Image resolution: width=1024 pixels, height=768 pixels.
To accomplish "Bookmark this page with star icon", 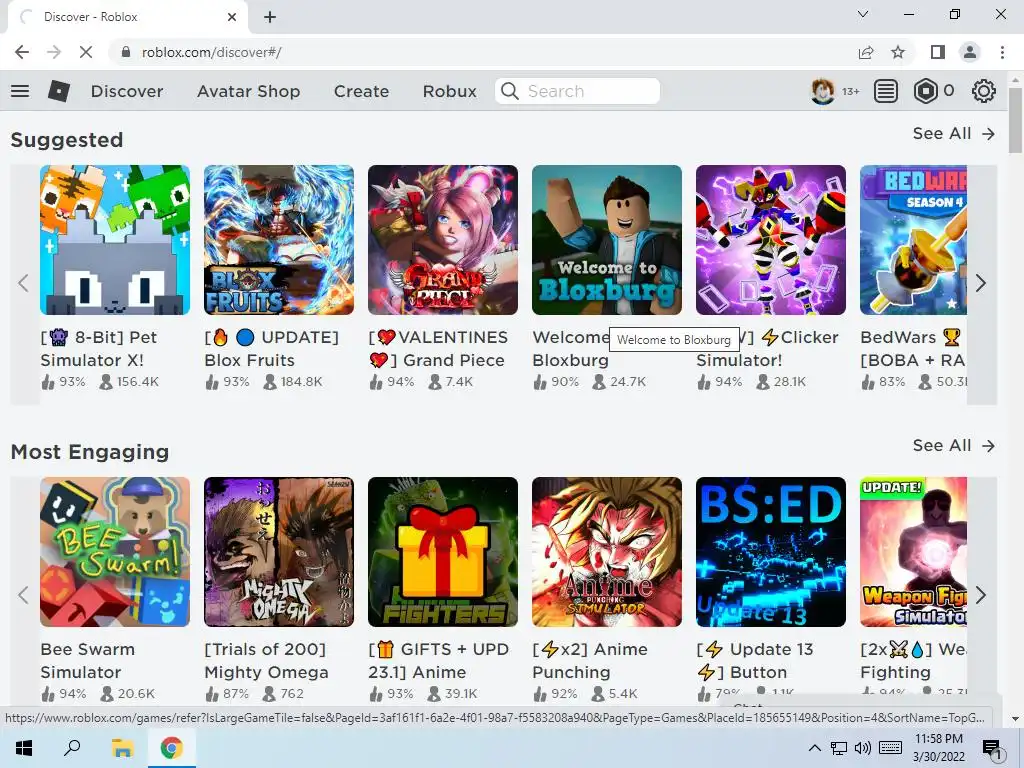I will [898, 52].
